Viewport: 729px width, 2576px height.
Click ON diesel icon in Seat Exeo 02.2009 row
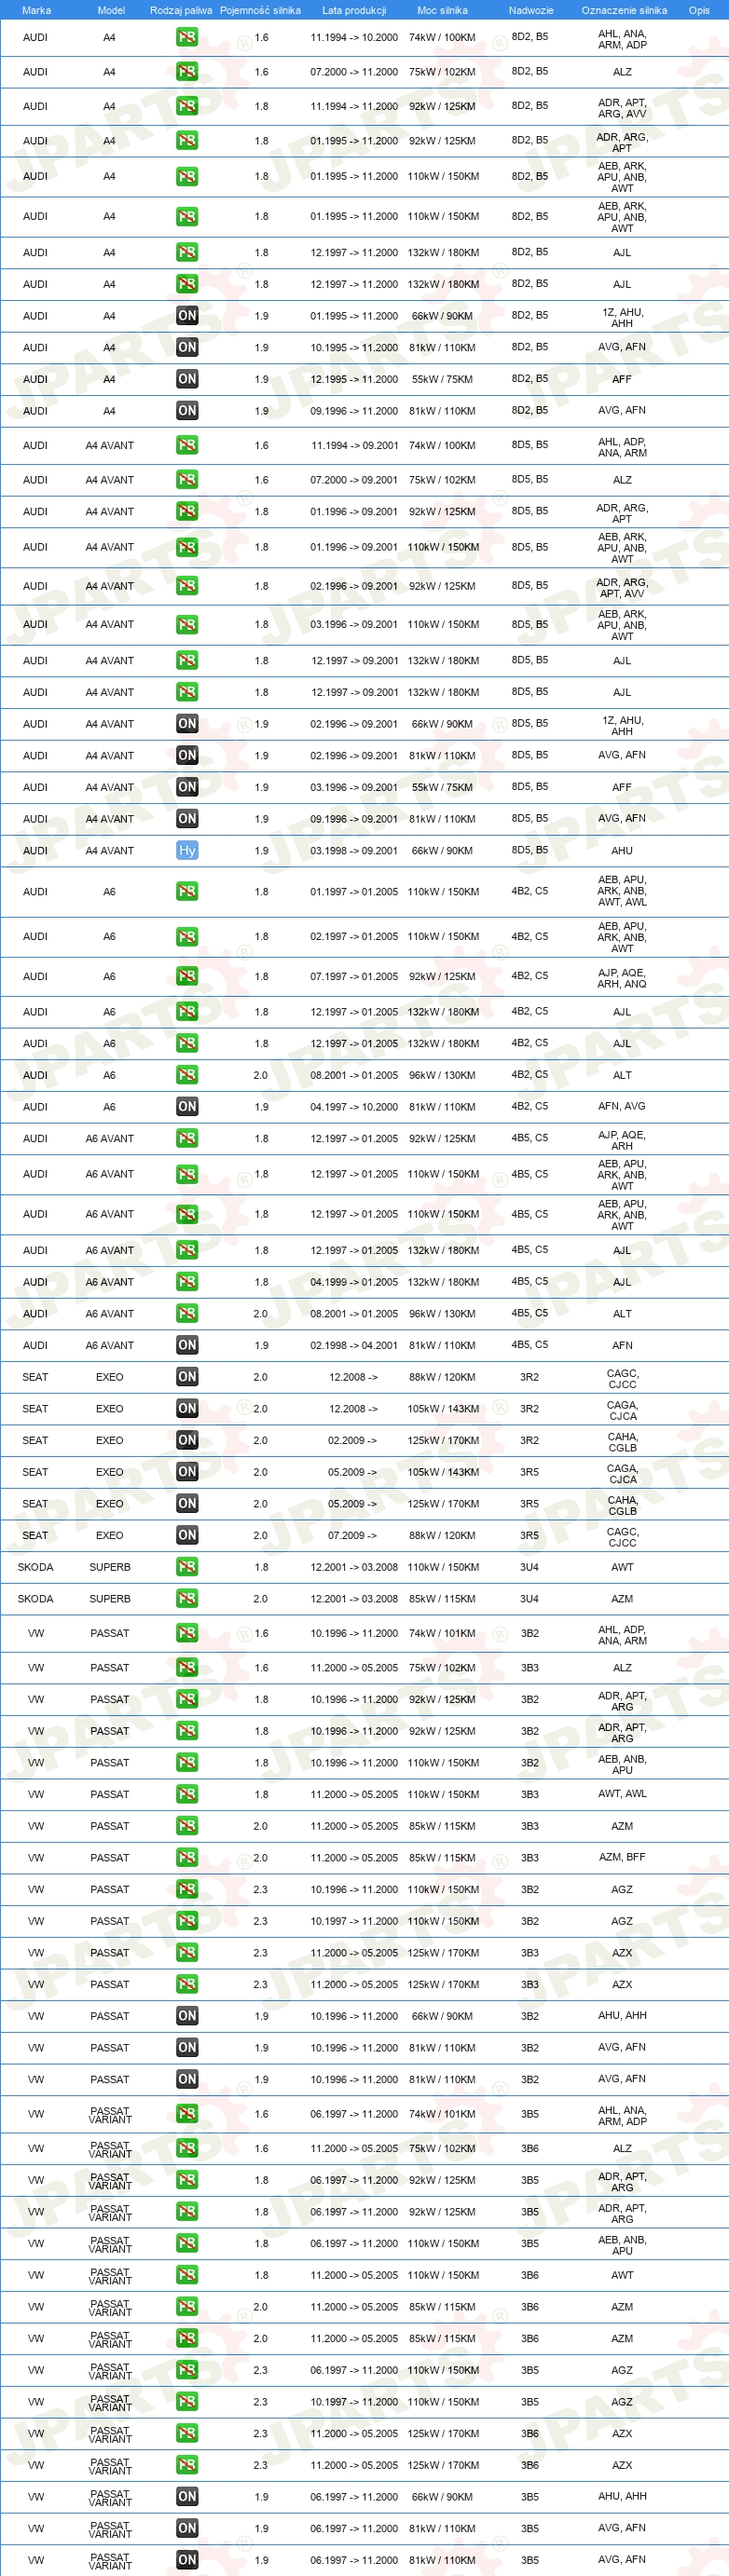coord(187,1439)
